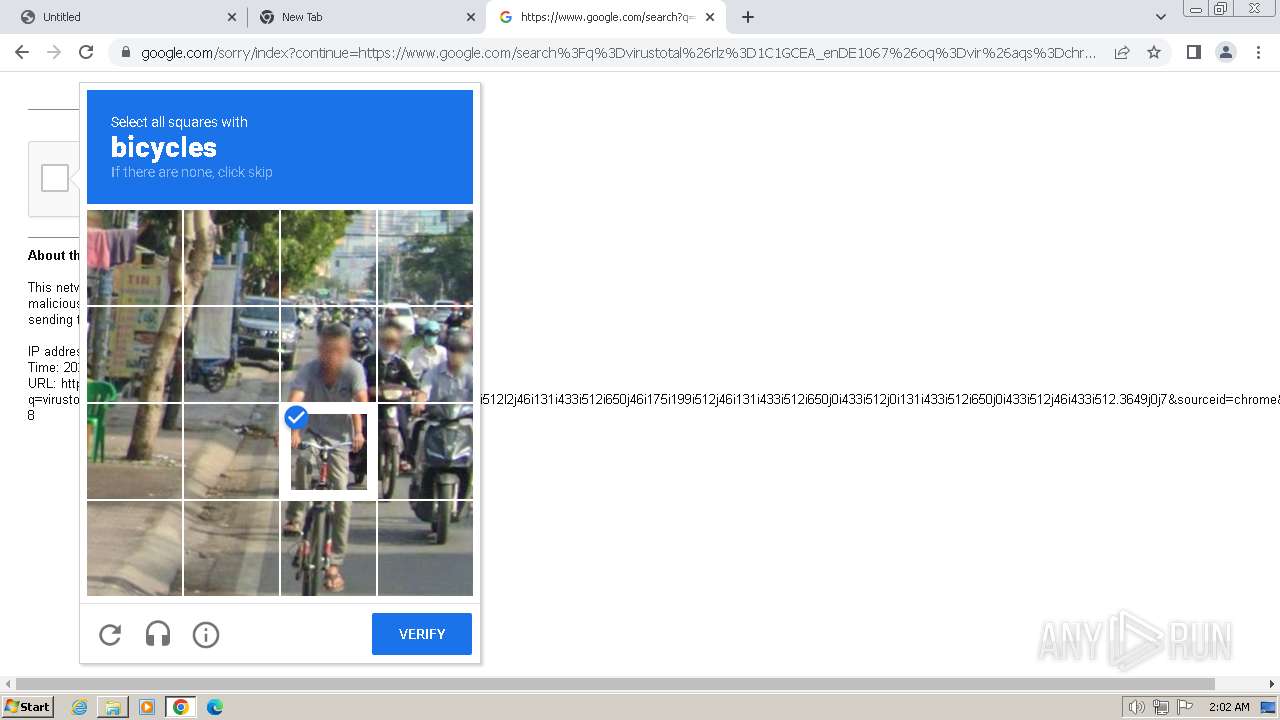This screenshot has height=720, width=1280.
Task: Open the Chrome three-dot menu
Action: 1258,52
